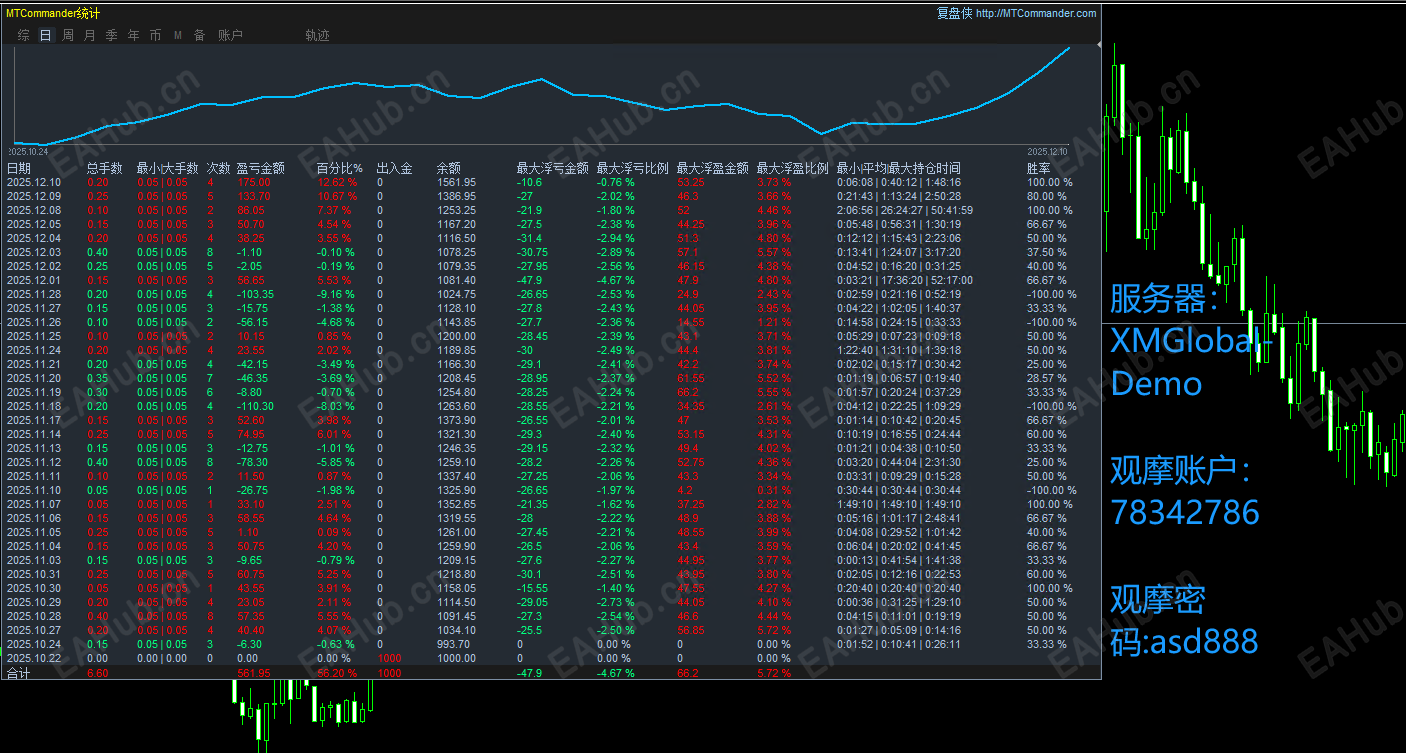1406x753 pixels.
Task: Click total percentage 56.20 %
Action: pos(338,674)
